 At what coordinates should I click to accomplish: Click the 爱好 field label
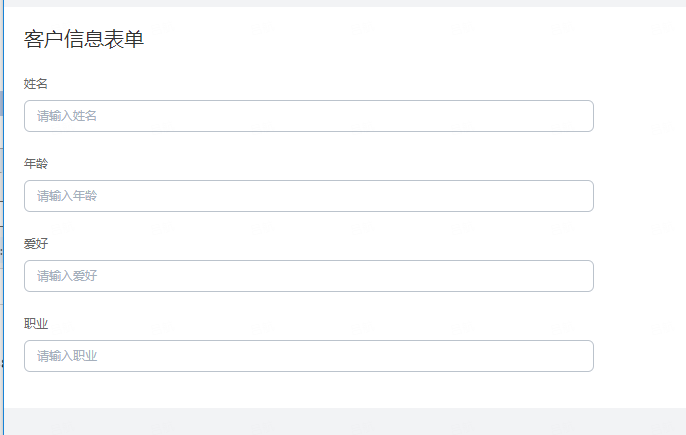(x=35, y=244)
